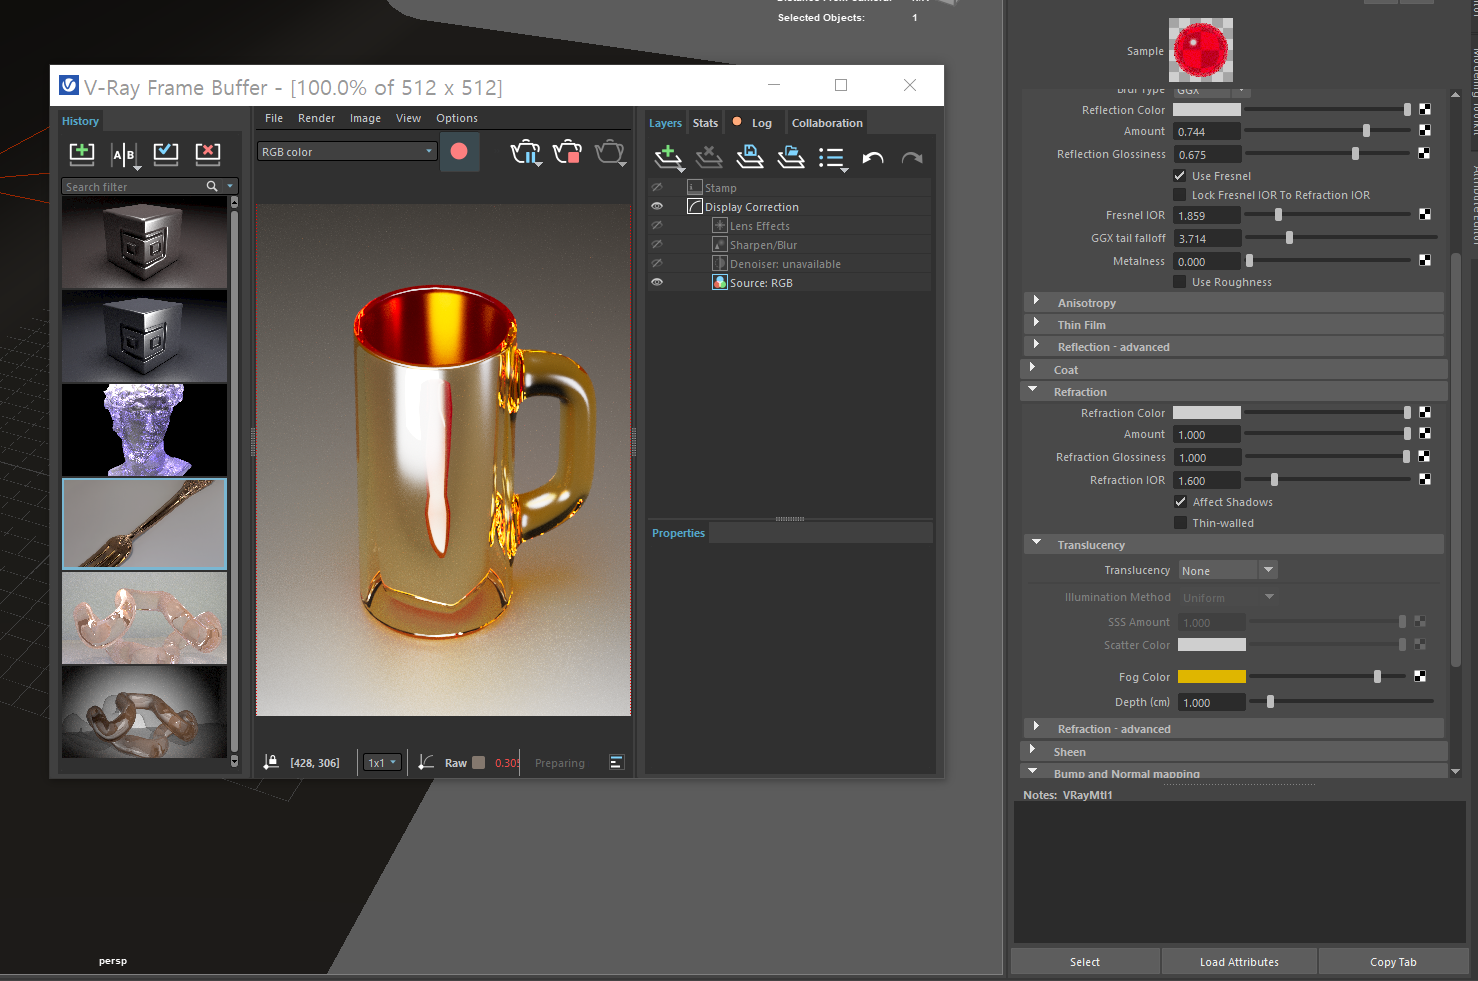Select the fork render history thumbnail
Image resolution: width=1478 pixels, height=981 pixels.
[145, 524]
